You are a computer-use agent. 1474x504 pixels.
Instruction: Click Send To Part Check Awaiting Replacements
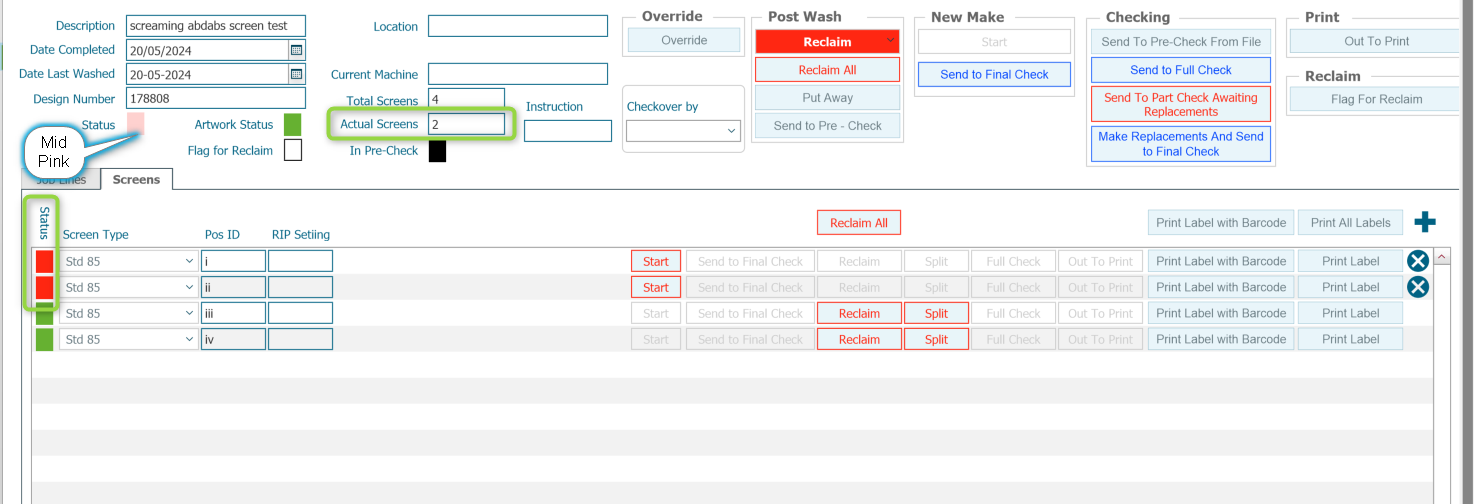click(1181, 104)
